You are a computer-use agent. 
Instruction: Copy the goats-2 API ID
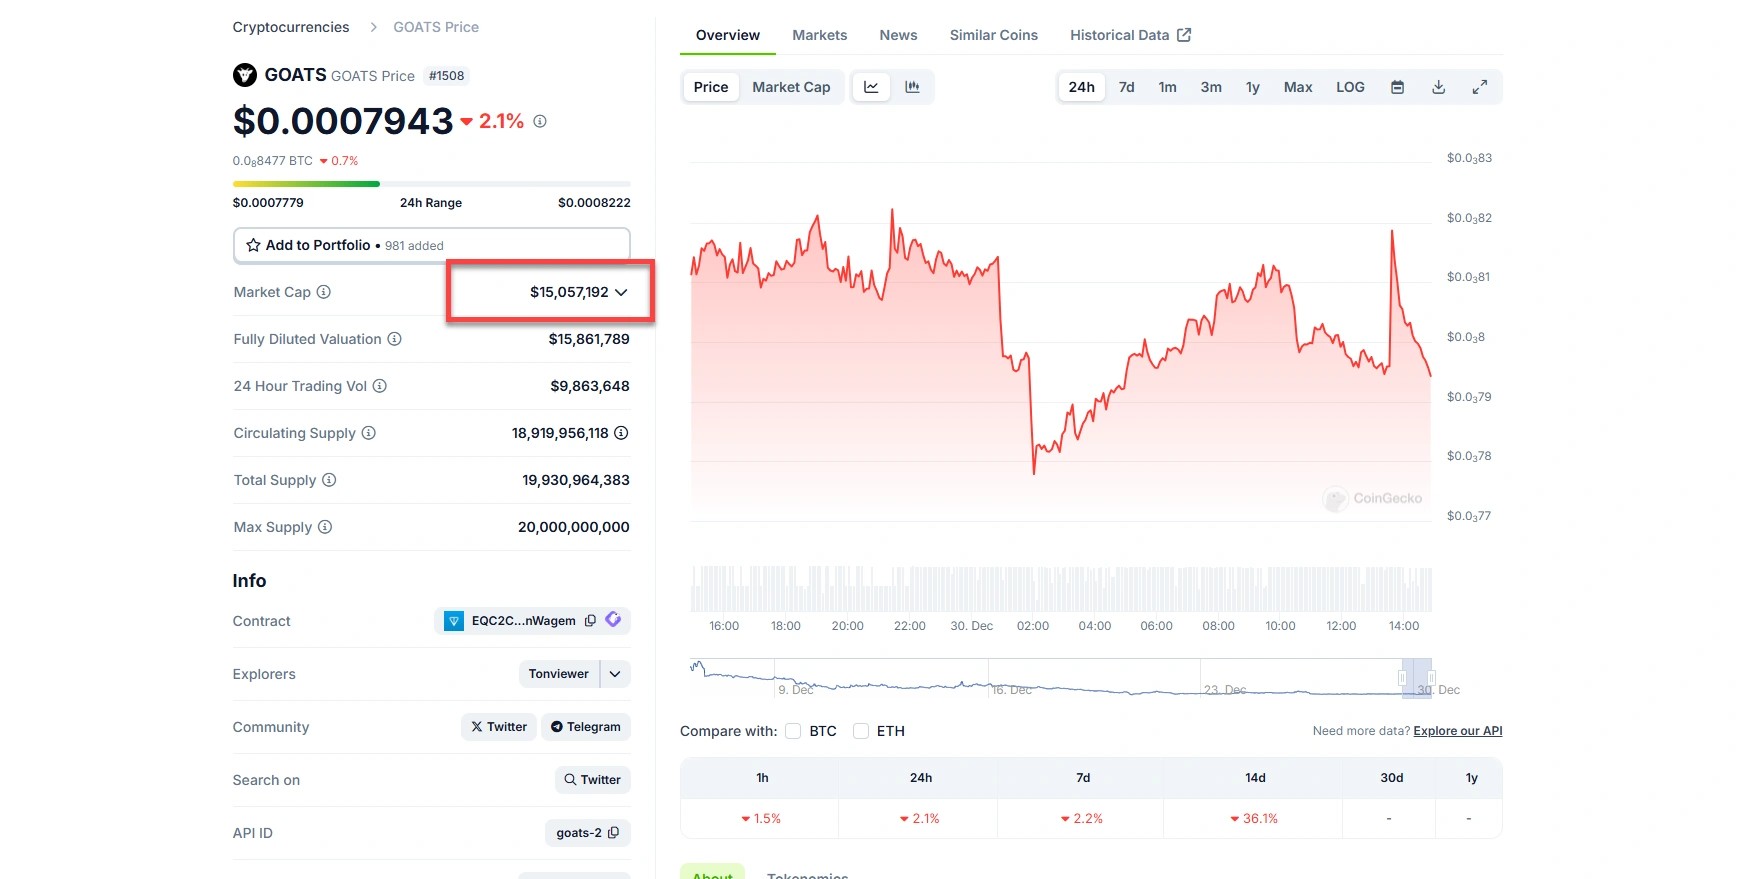(613, 833)
